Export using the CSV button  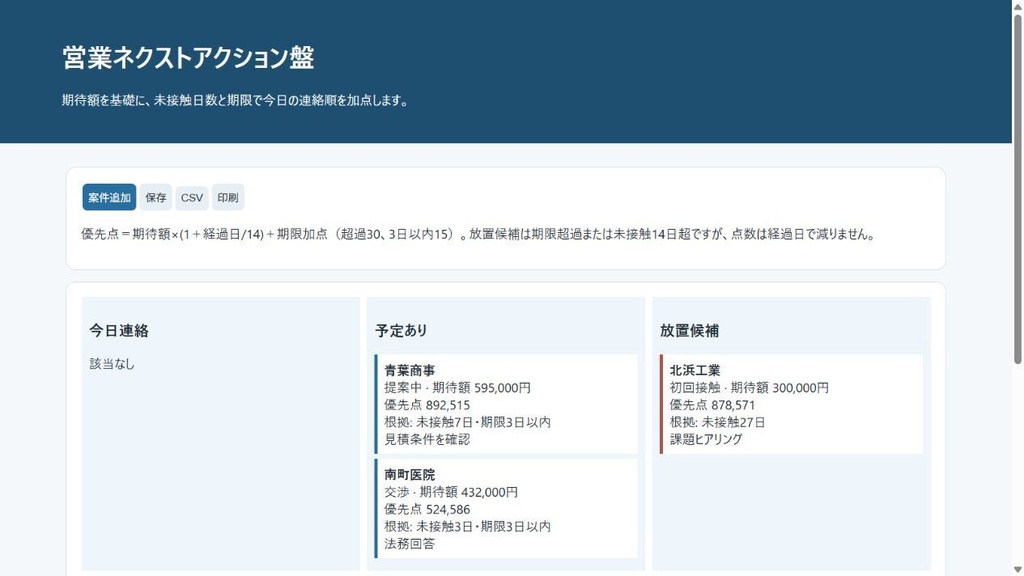[x=192, y=197]
